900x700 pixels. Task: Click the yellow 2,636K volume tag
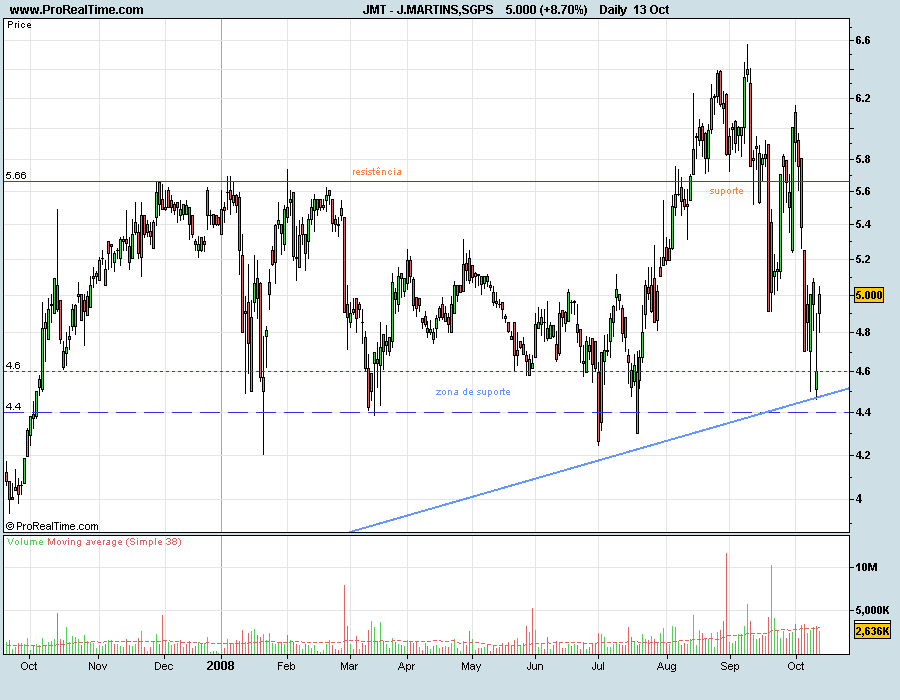(x=872, y=631)
